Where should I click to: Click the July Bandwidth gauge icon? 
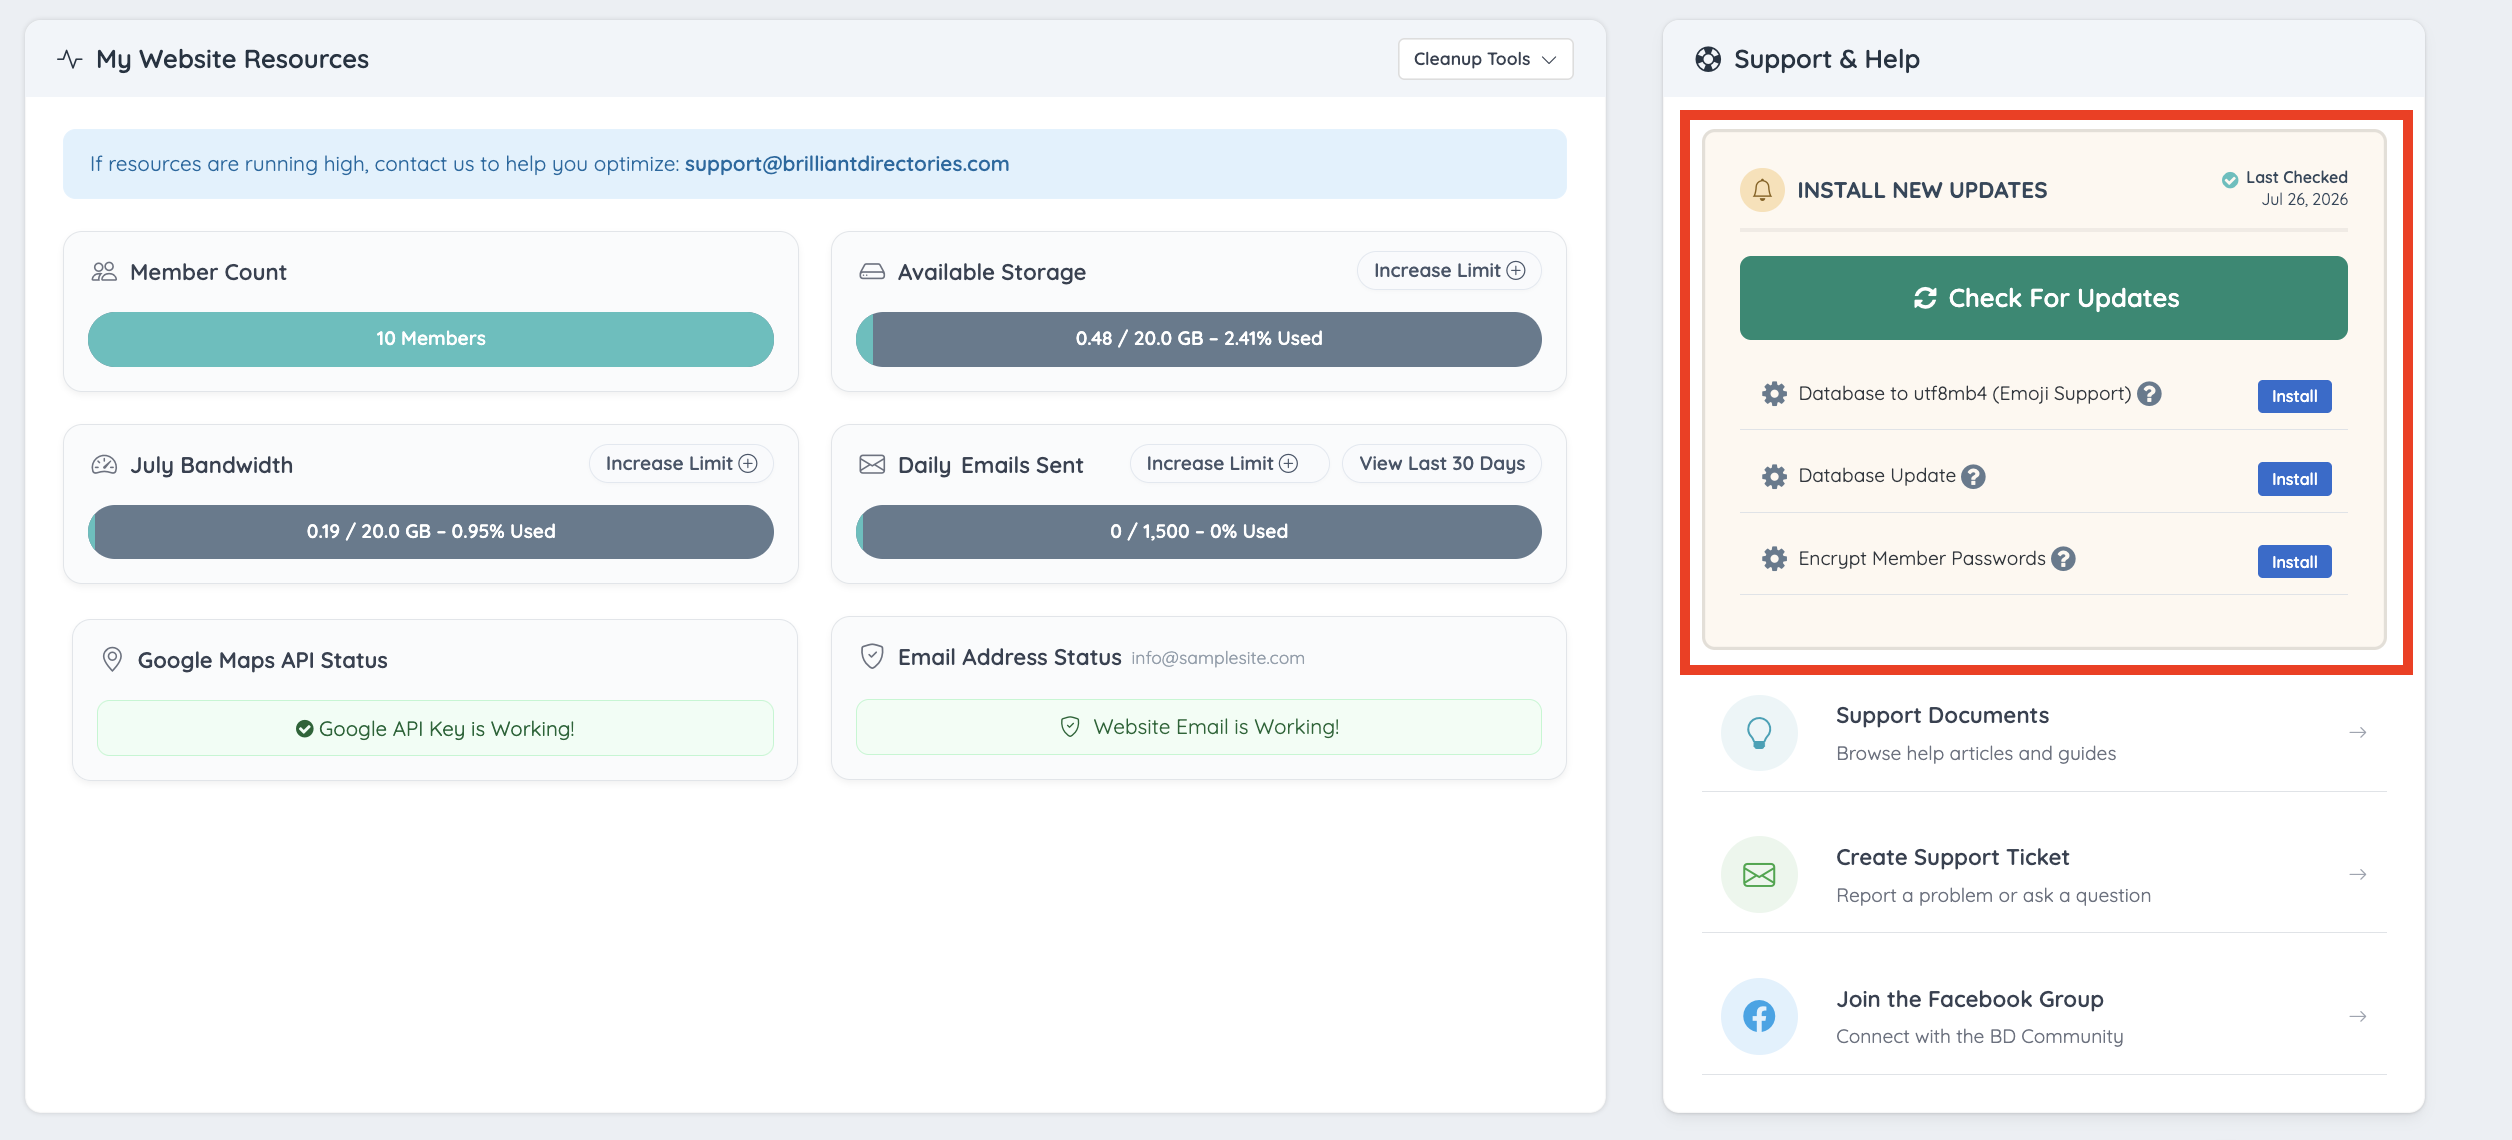(104, 465)
